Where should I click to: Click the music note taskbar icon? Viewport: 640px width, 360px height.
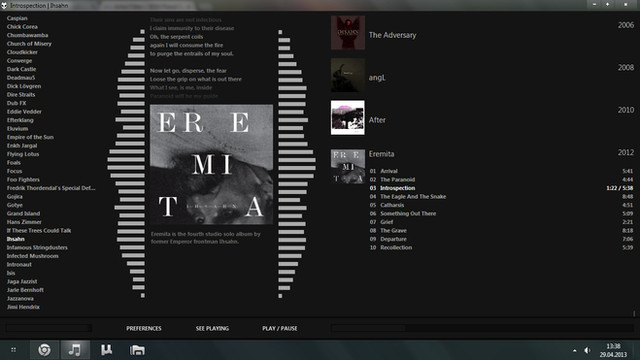[x=75, y=350]
